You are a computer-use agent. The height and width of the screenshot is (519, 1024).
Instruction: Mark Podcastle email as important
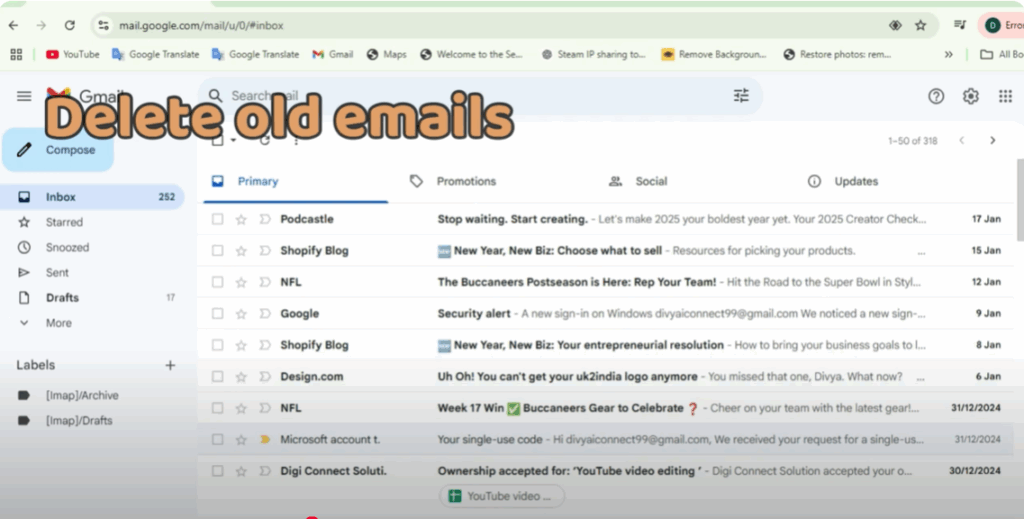pyautogui.click(x=264, y=219)
